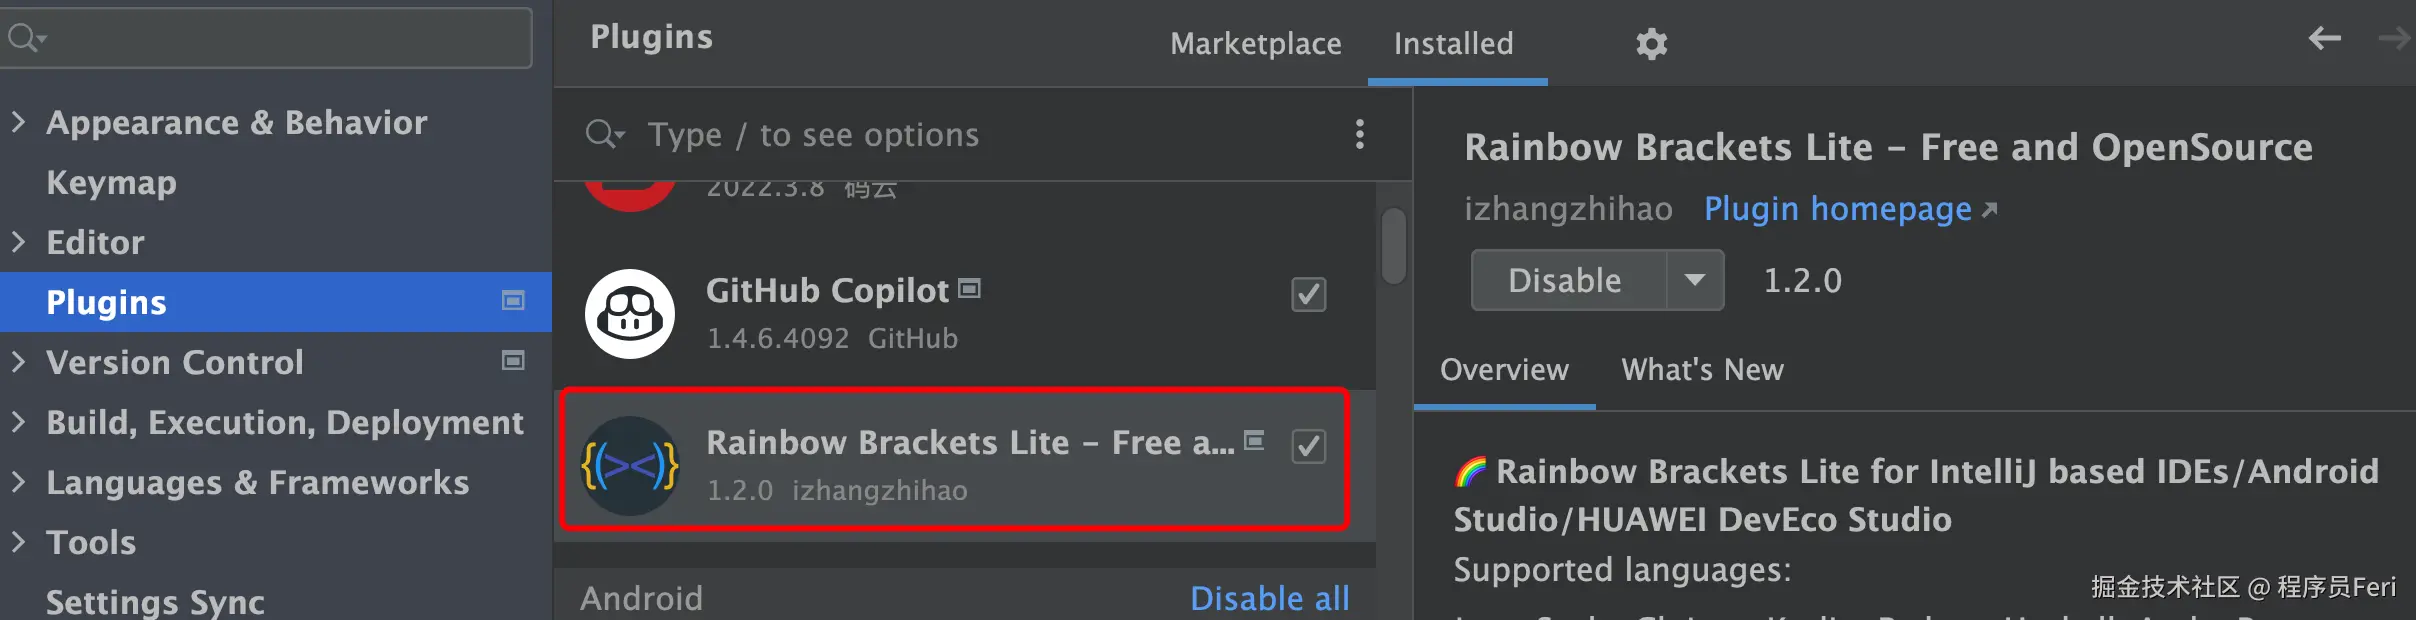The image size is (2416, 620).
Task: Open the plugin list more options menu
Action: (1359, 134)
